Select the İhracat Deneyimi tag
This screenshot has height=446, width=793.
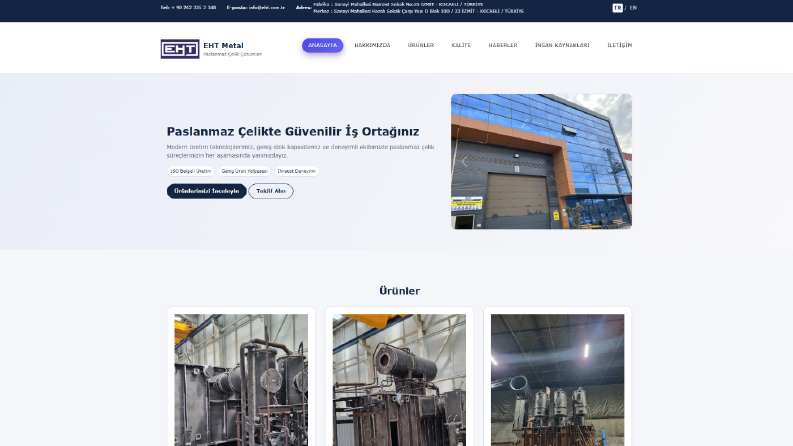point(296,171)
